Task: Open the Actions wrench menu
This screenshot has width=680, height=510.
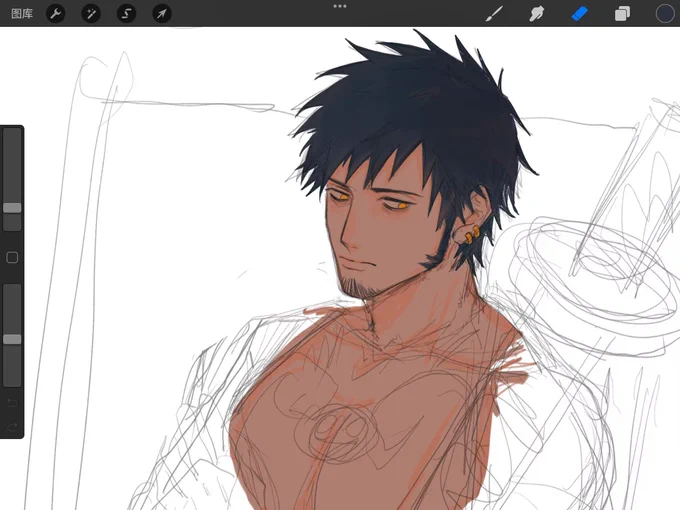Action: [x=56, y=13]
